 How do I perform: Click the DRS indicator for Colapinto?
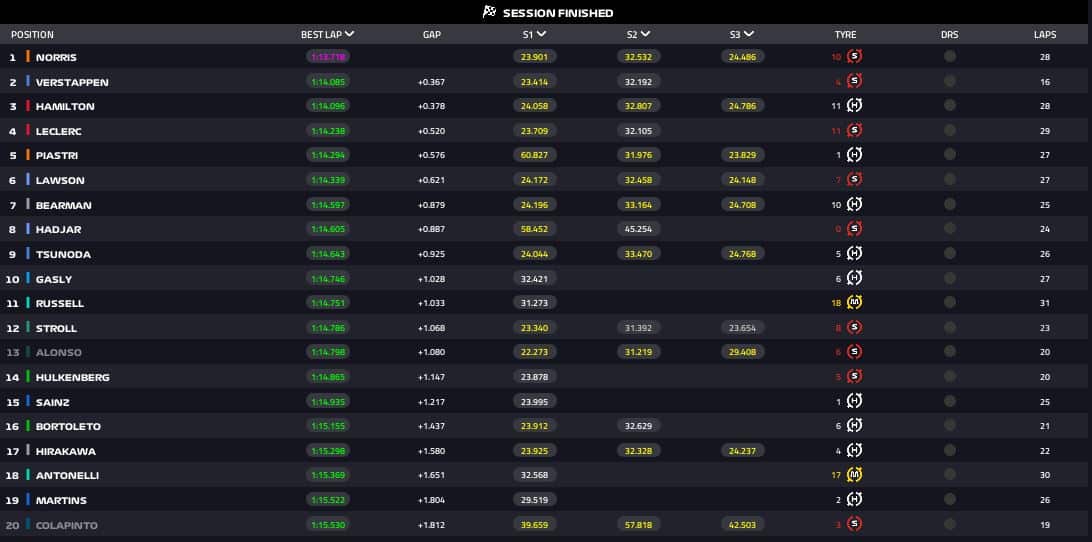point(949,524)
